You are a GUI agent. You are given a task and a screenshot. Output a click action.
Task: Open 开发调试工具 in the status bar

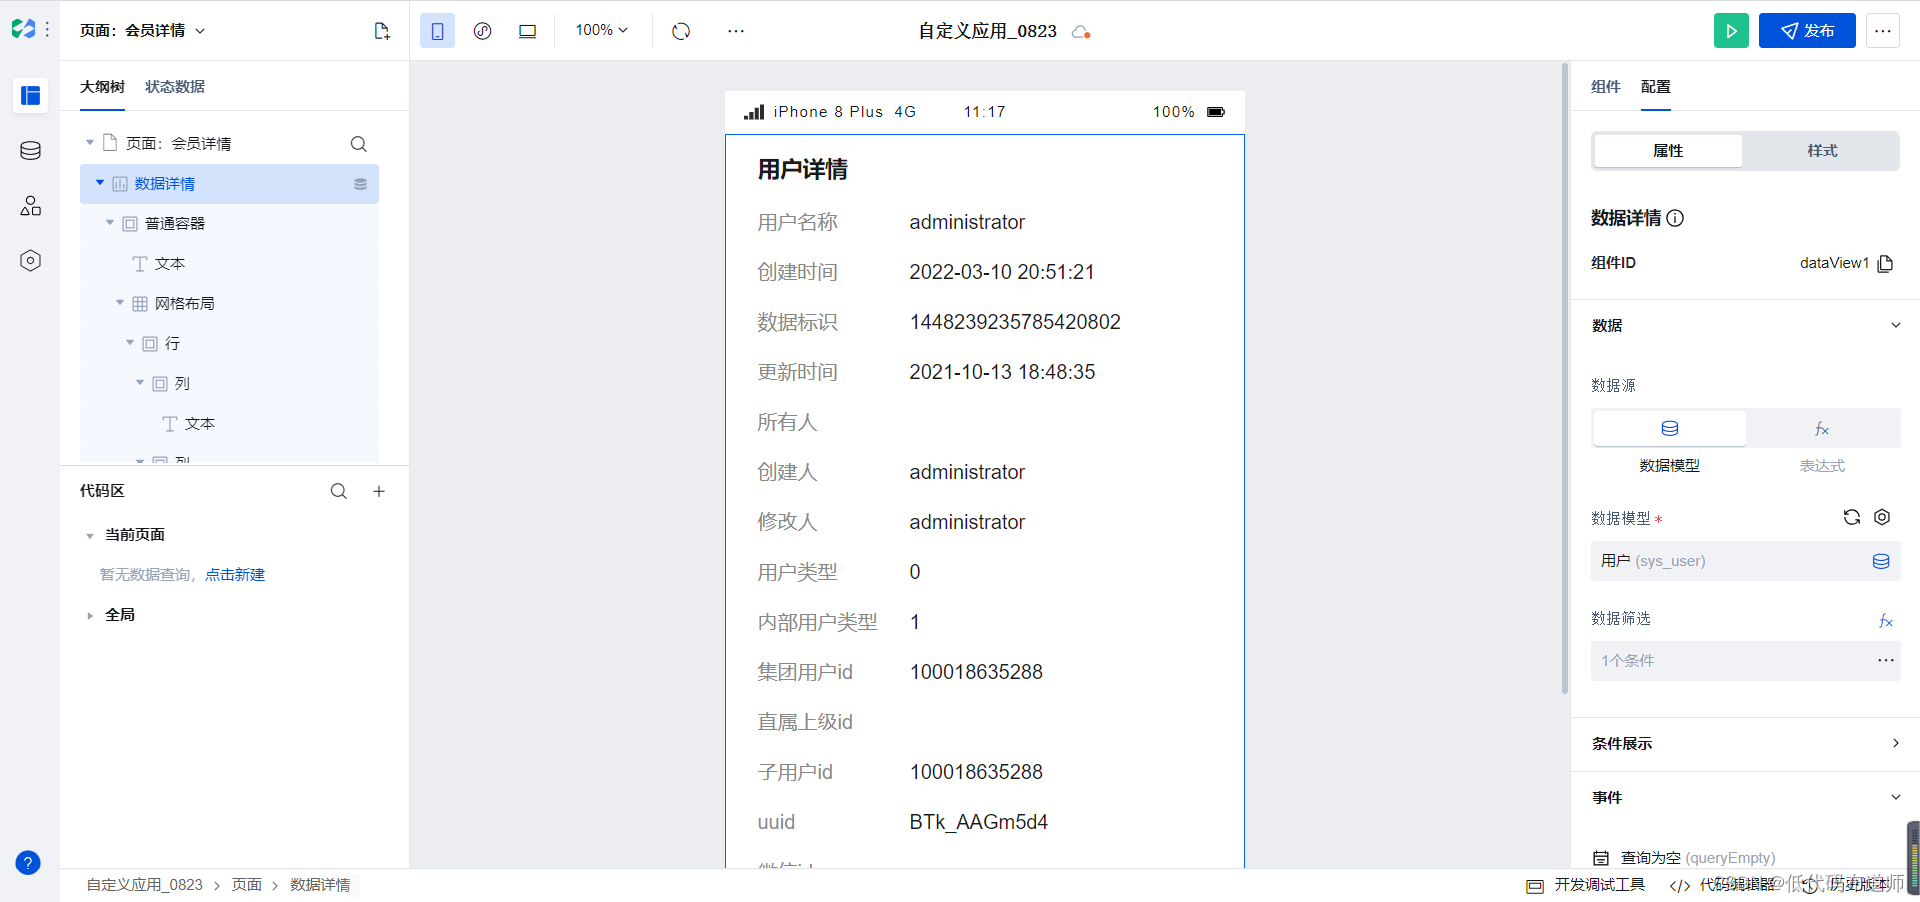click(x=1586, y=885)
